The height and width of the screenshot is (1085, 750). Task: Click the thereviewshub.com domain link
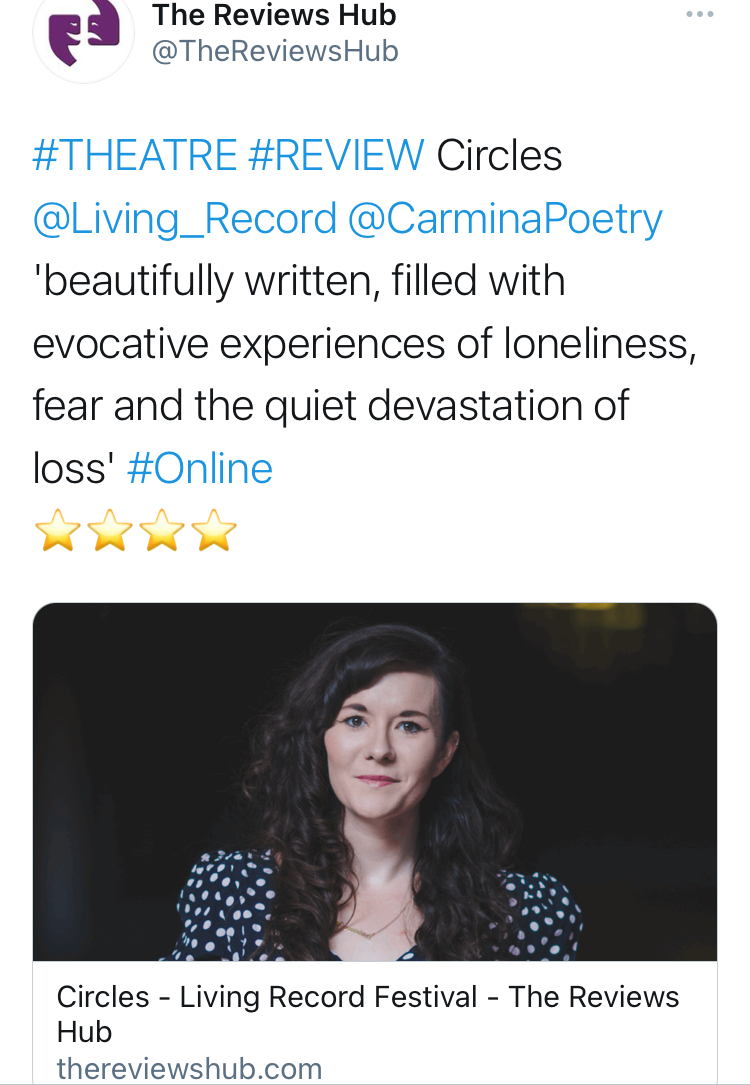click(189, 1068)
